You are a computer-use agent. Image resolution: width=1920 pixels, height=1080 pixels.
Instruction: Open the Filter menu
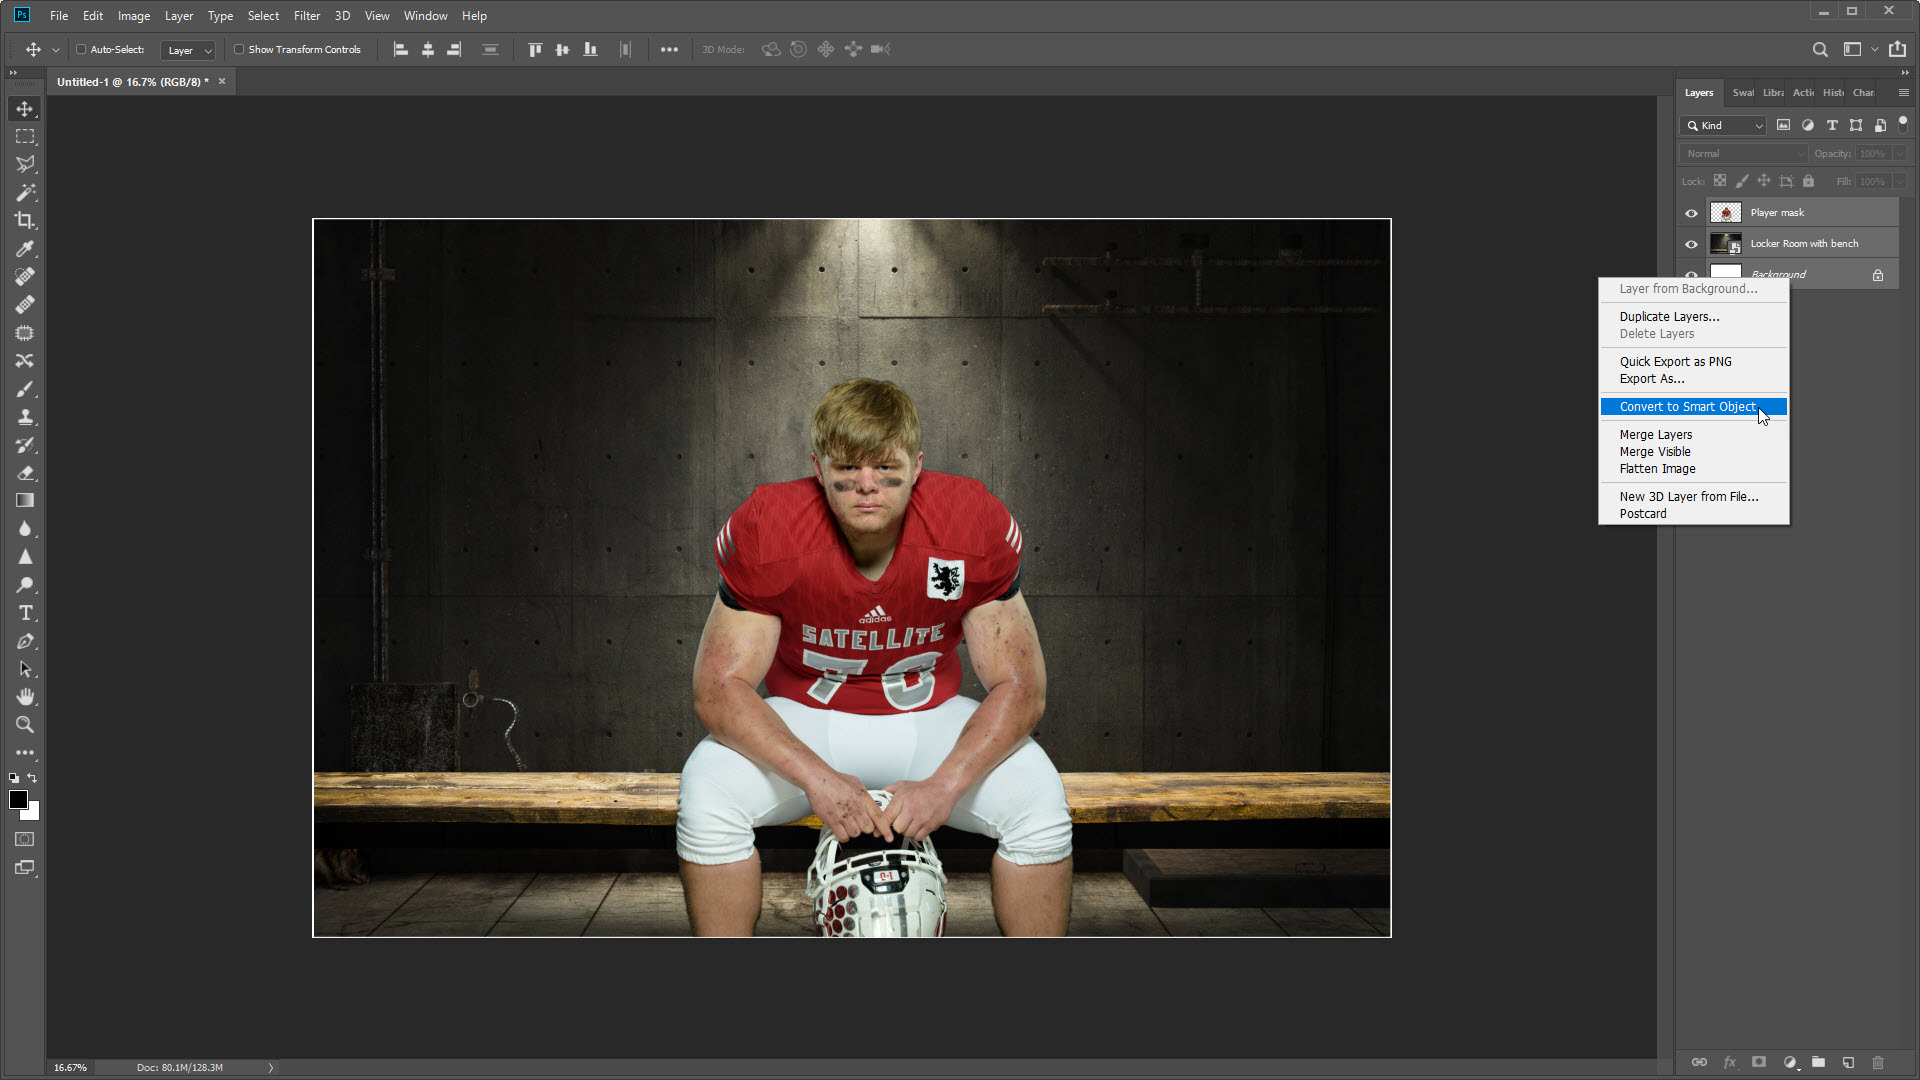[306, 16]
